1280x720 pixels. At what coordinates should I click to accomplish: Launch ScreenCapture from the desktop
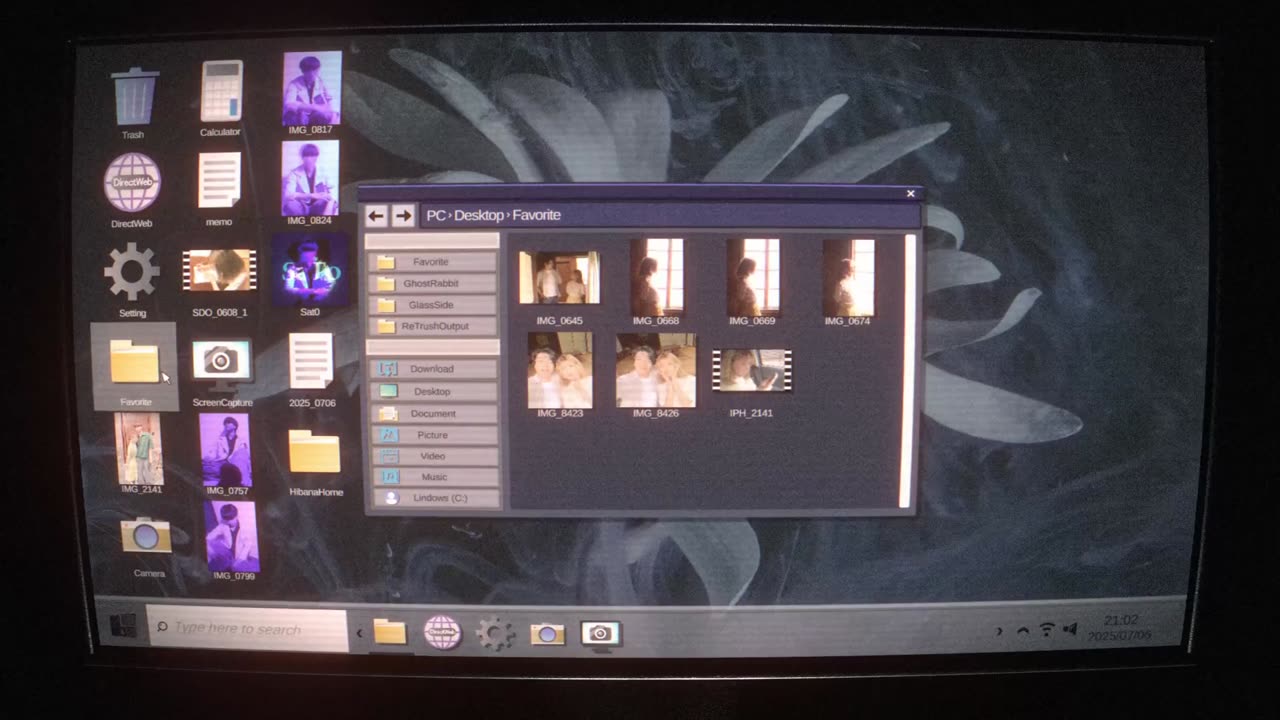221,363
